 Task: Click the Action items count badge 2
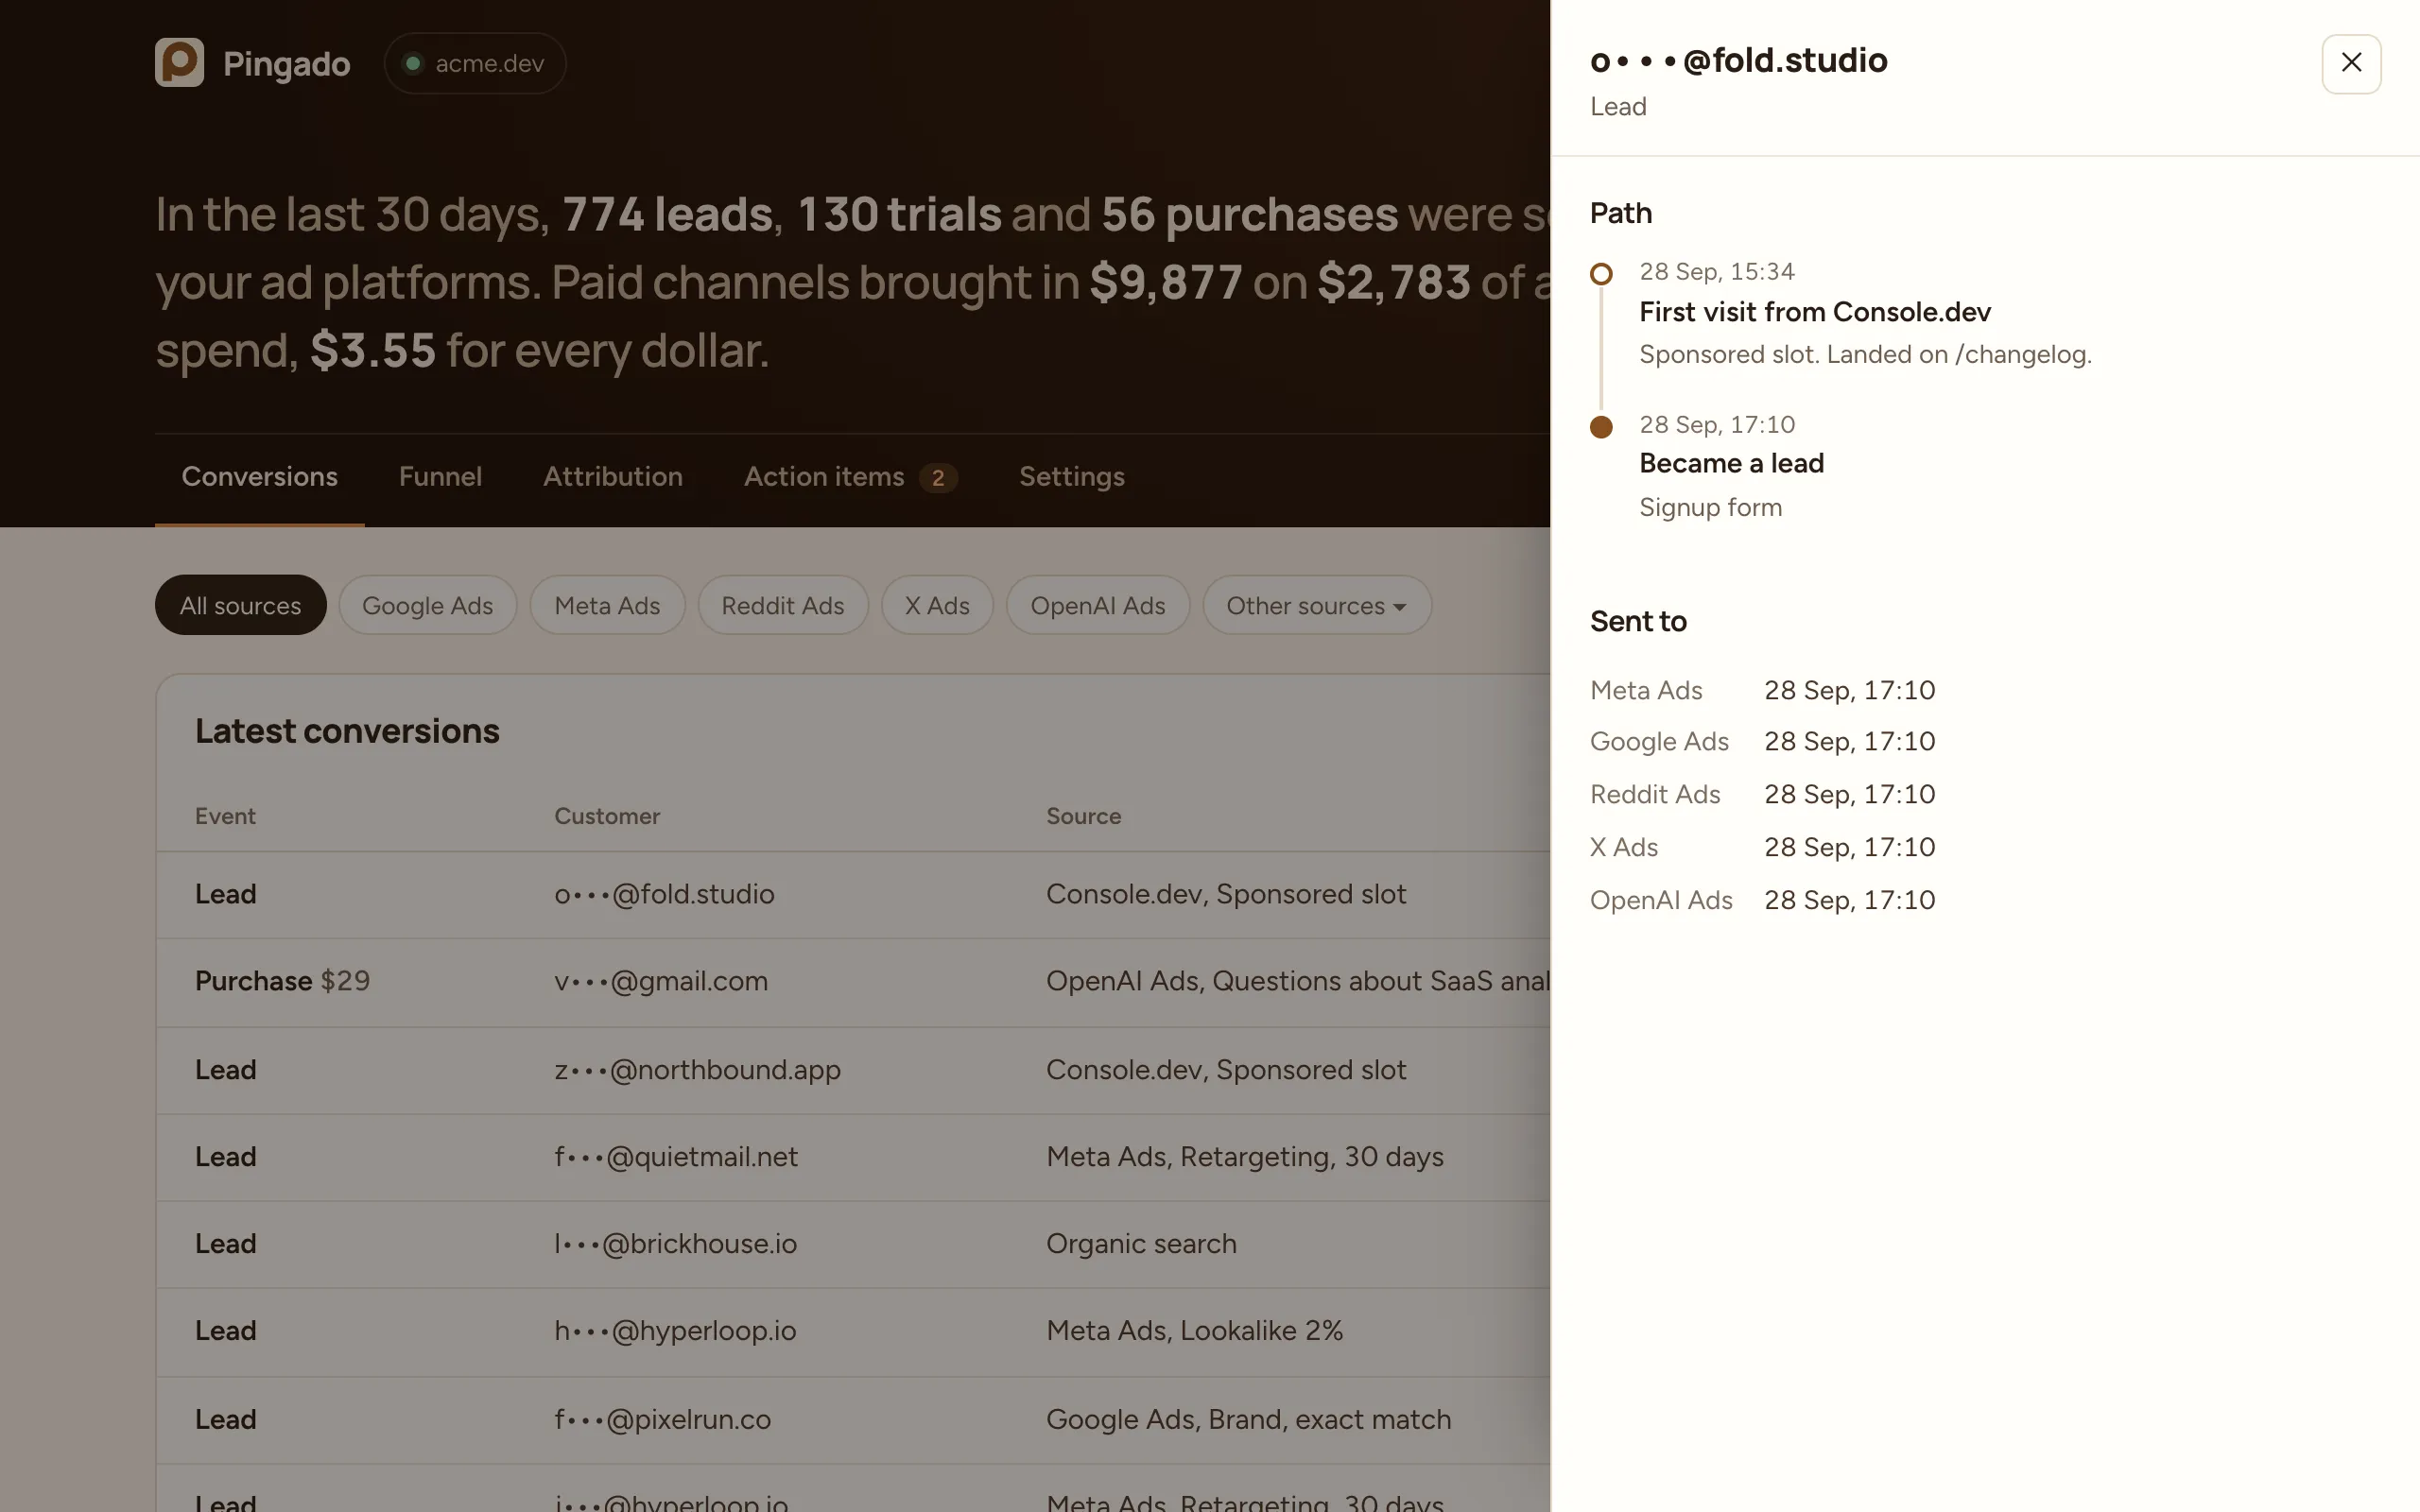pos(937,478)
